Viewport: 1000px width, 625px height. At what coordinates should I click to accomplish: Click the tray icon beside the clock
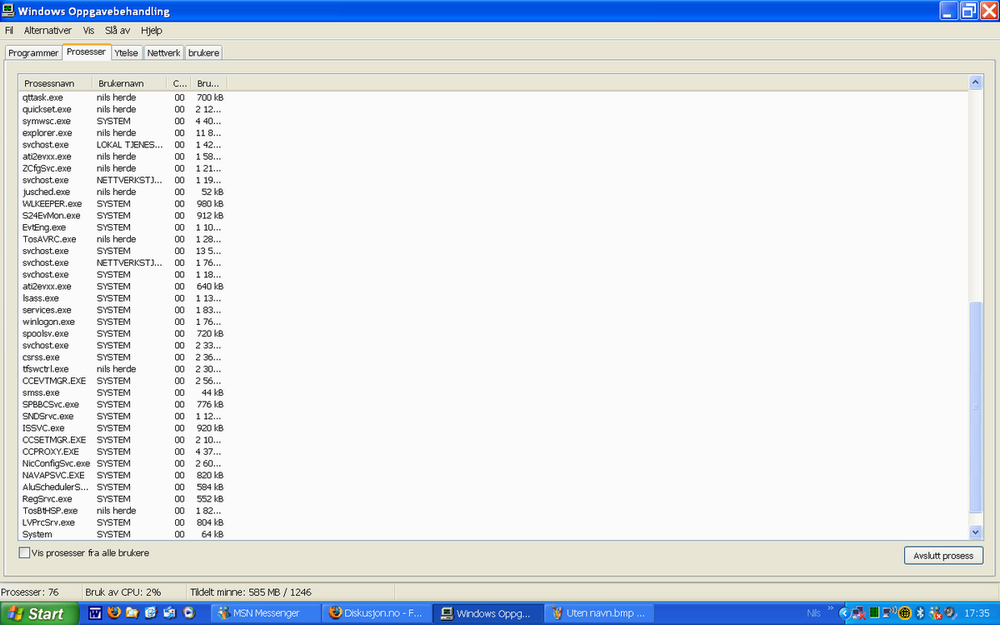[951, 613]
